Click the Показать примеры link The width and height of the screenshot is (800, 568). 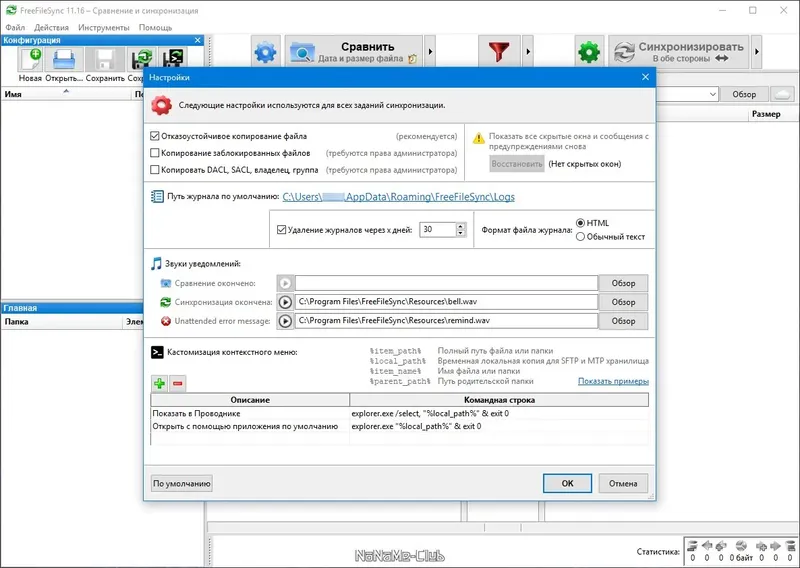(613, 381)
